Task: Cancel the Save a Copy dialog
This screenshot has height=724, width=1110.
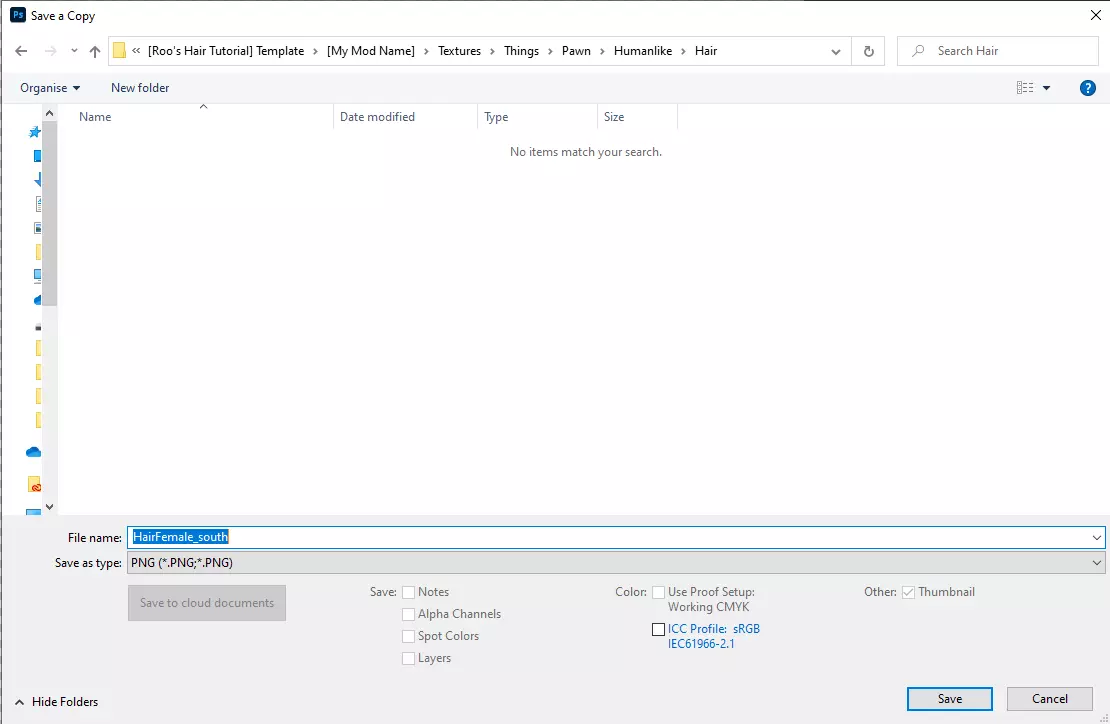Action: tap(1049, 699)
